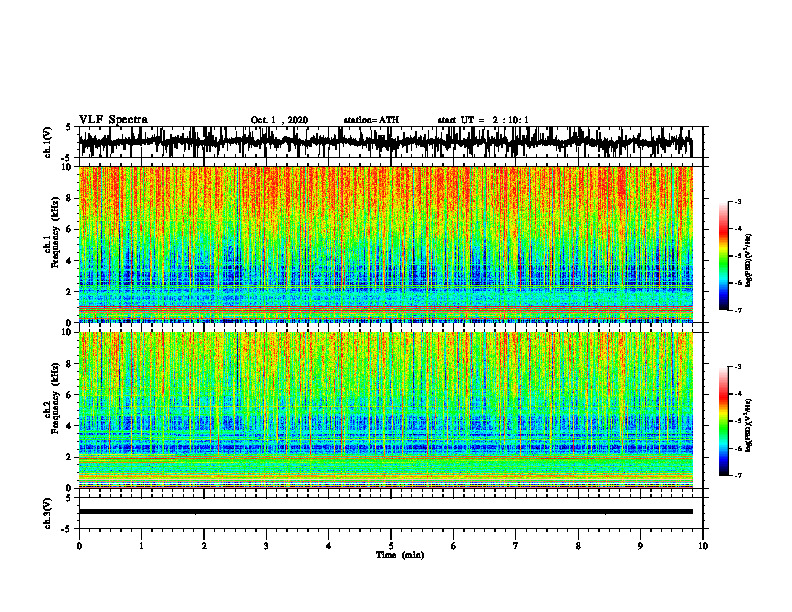Viewport: 792px width, 612px height.
Task: Click the ch.2 frequency tick "6"
Action: pos(69,395)
